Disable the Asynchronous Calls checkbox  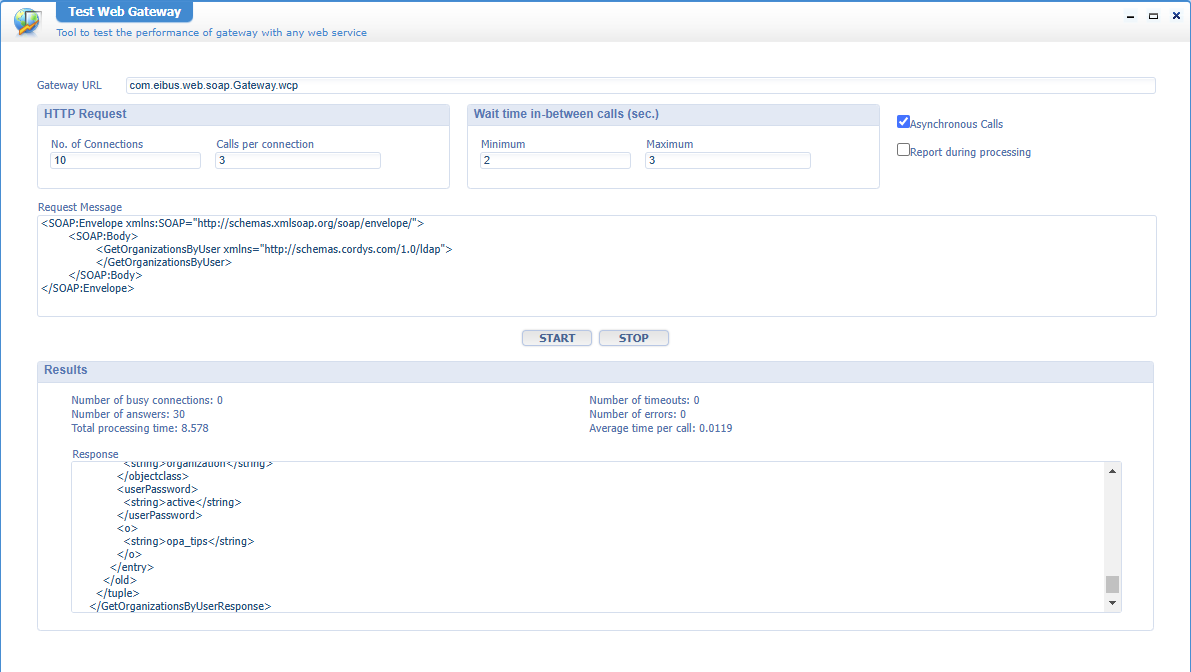point(903,121)
